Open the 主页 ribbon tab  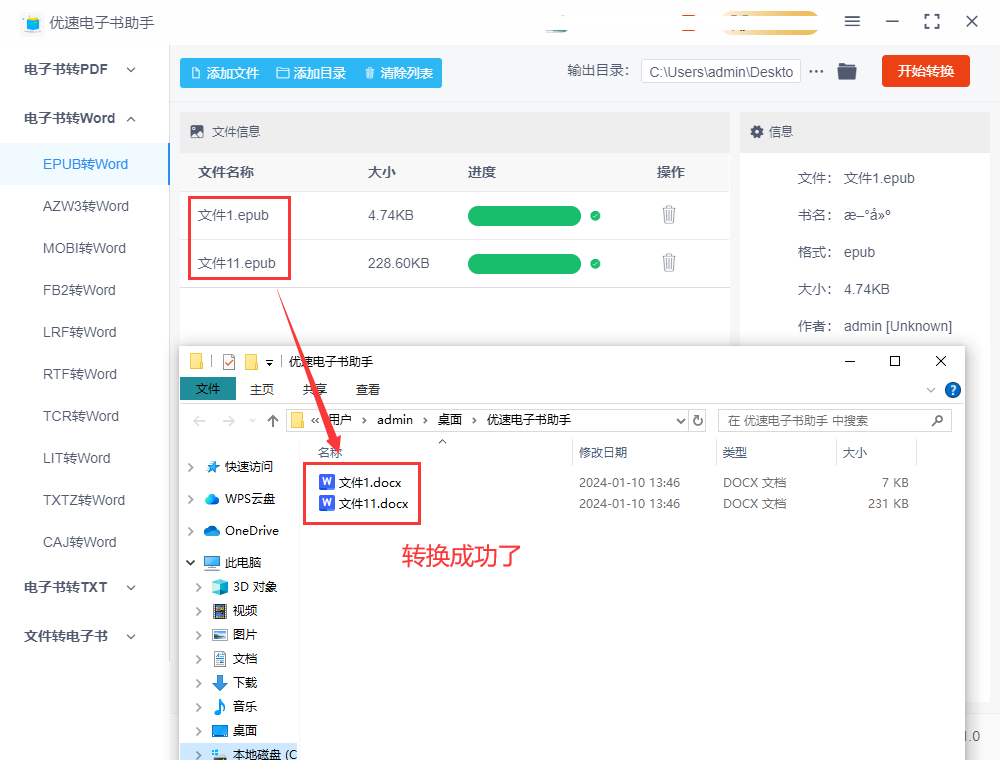coord(261,390)
